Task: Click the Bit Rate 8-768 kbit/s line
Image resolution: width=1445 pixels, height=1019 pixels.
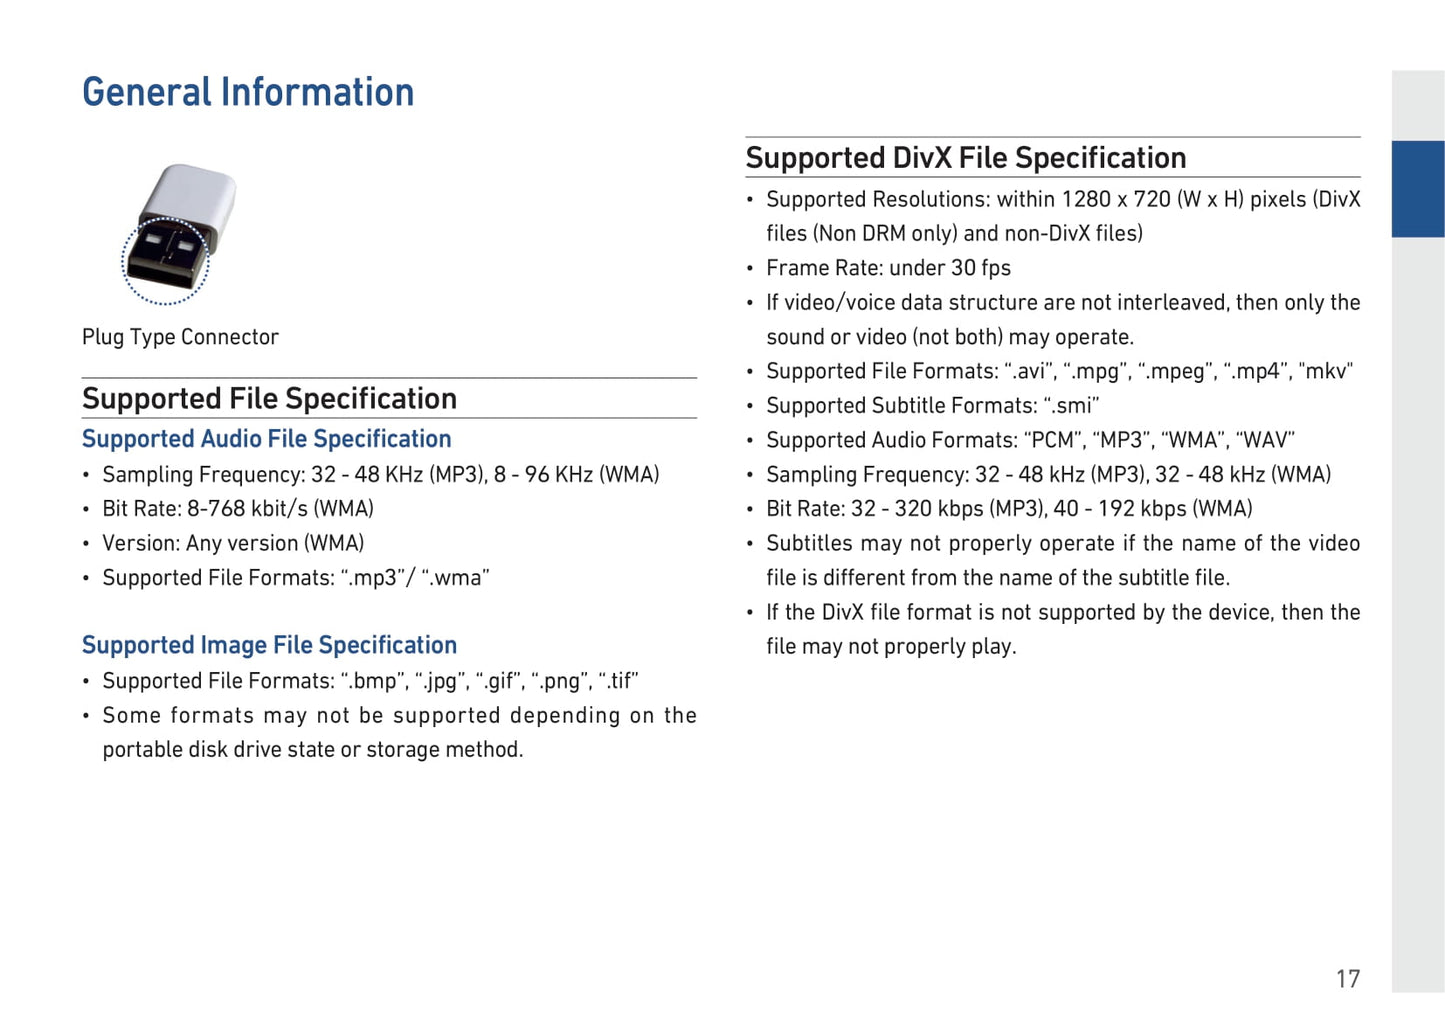Action: [238, 509]
